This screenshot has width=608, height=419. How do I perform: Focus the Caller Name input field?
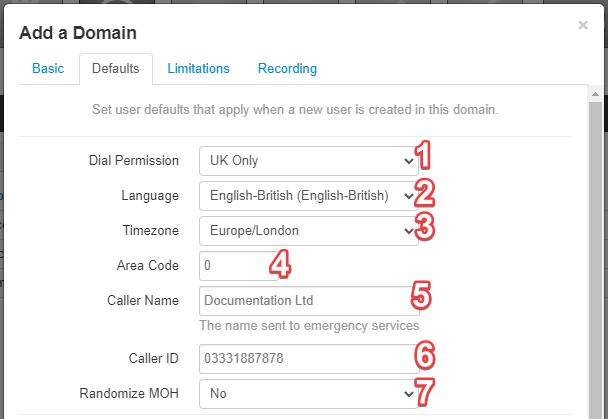coord(309,301)
